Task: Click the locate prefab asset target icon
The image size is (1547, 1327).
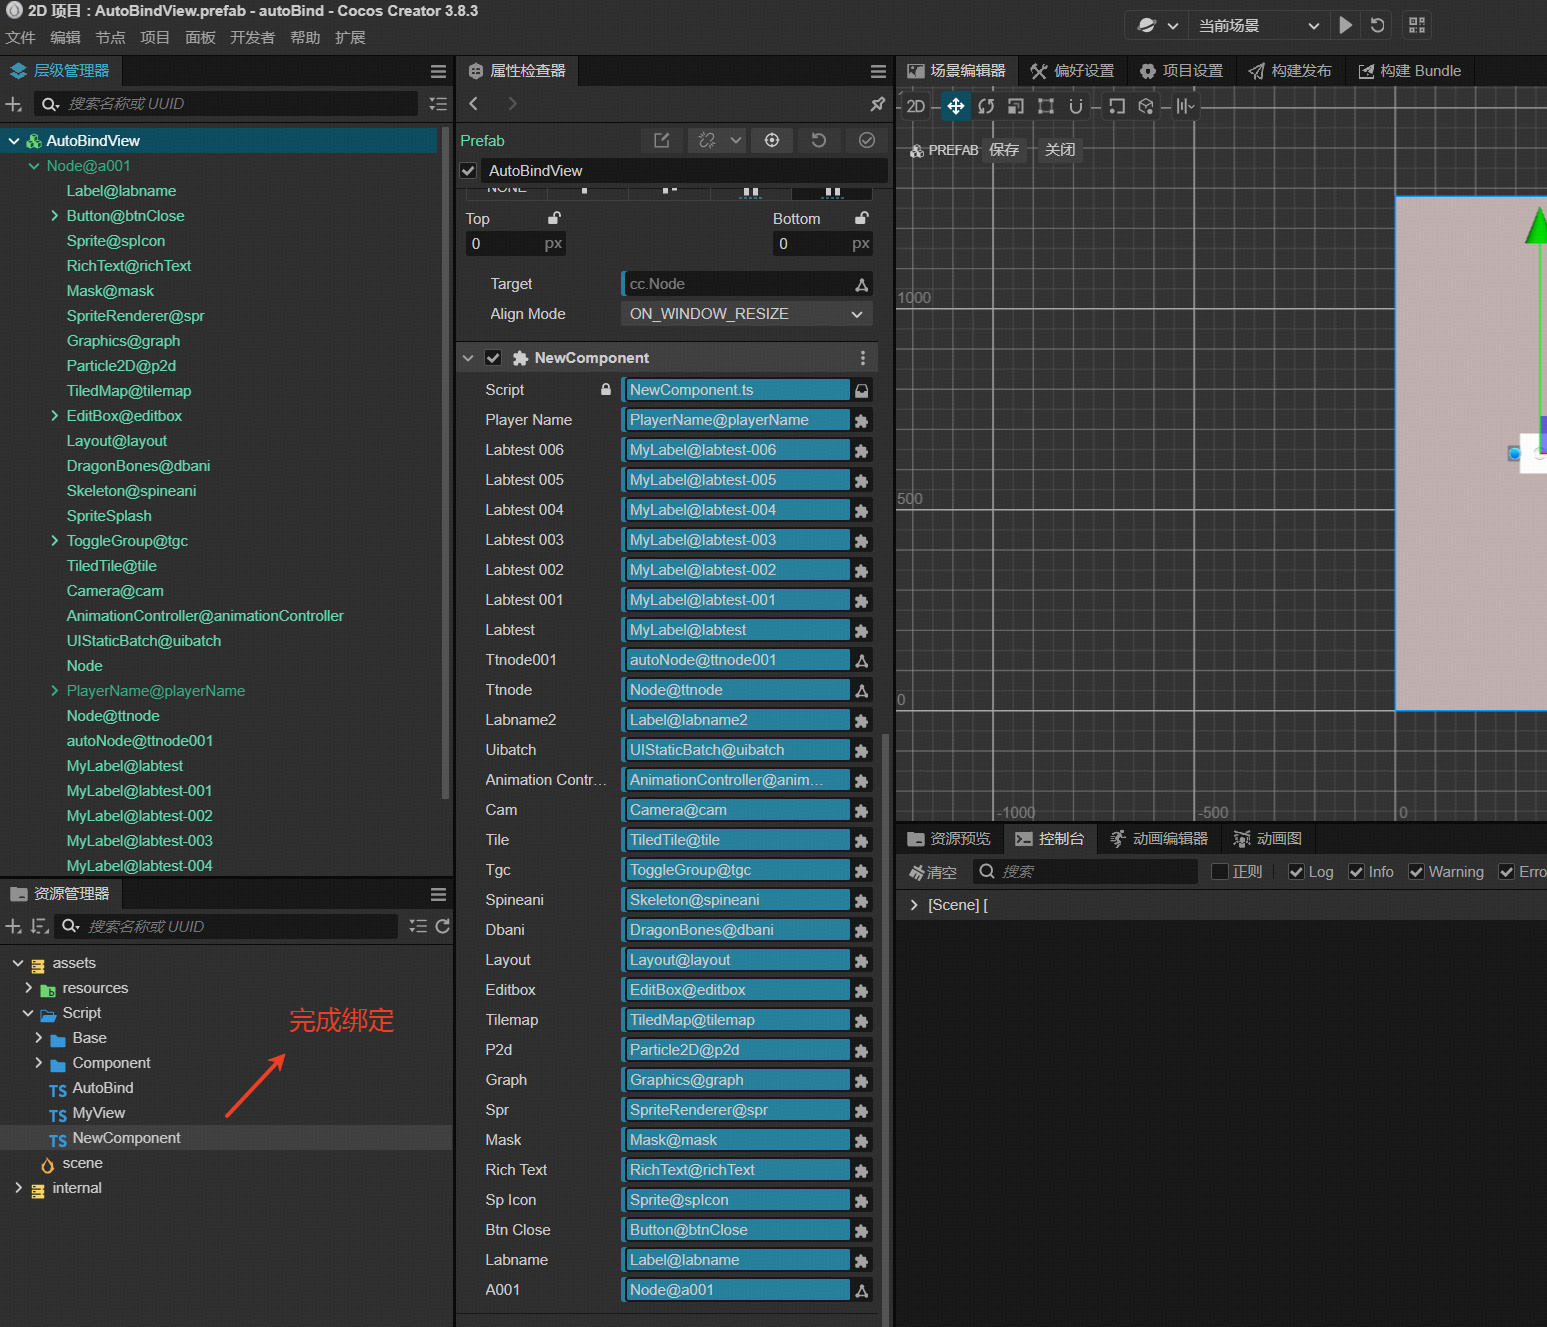Action: tap(772, 141)
